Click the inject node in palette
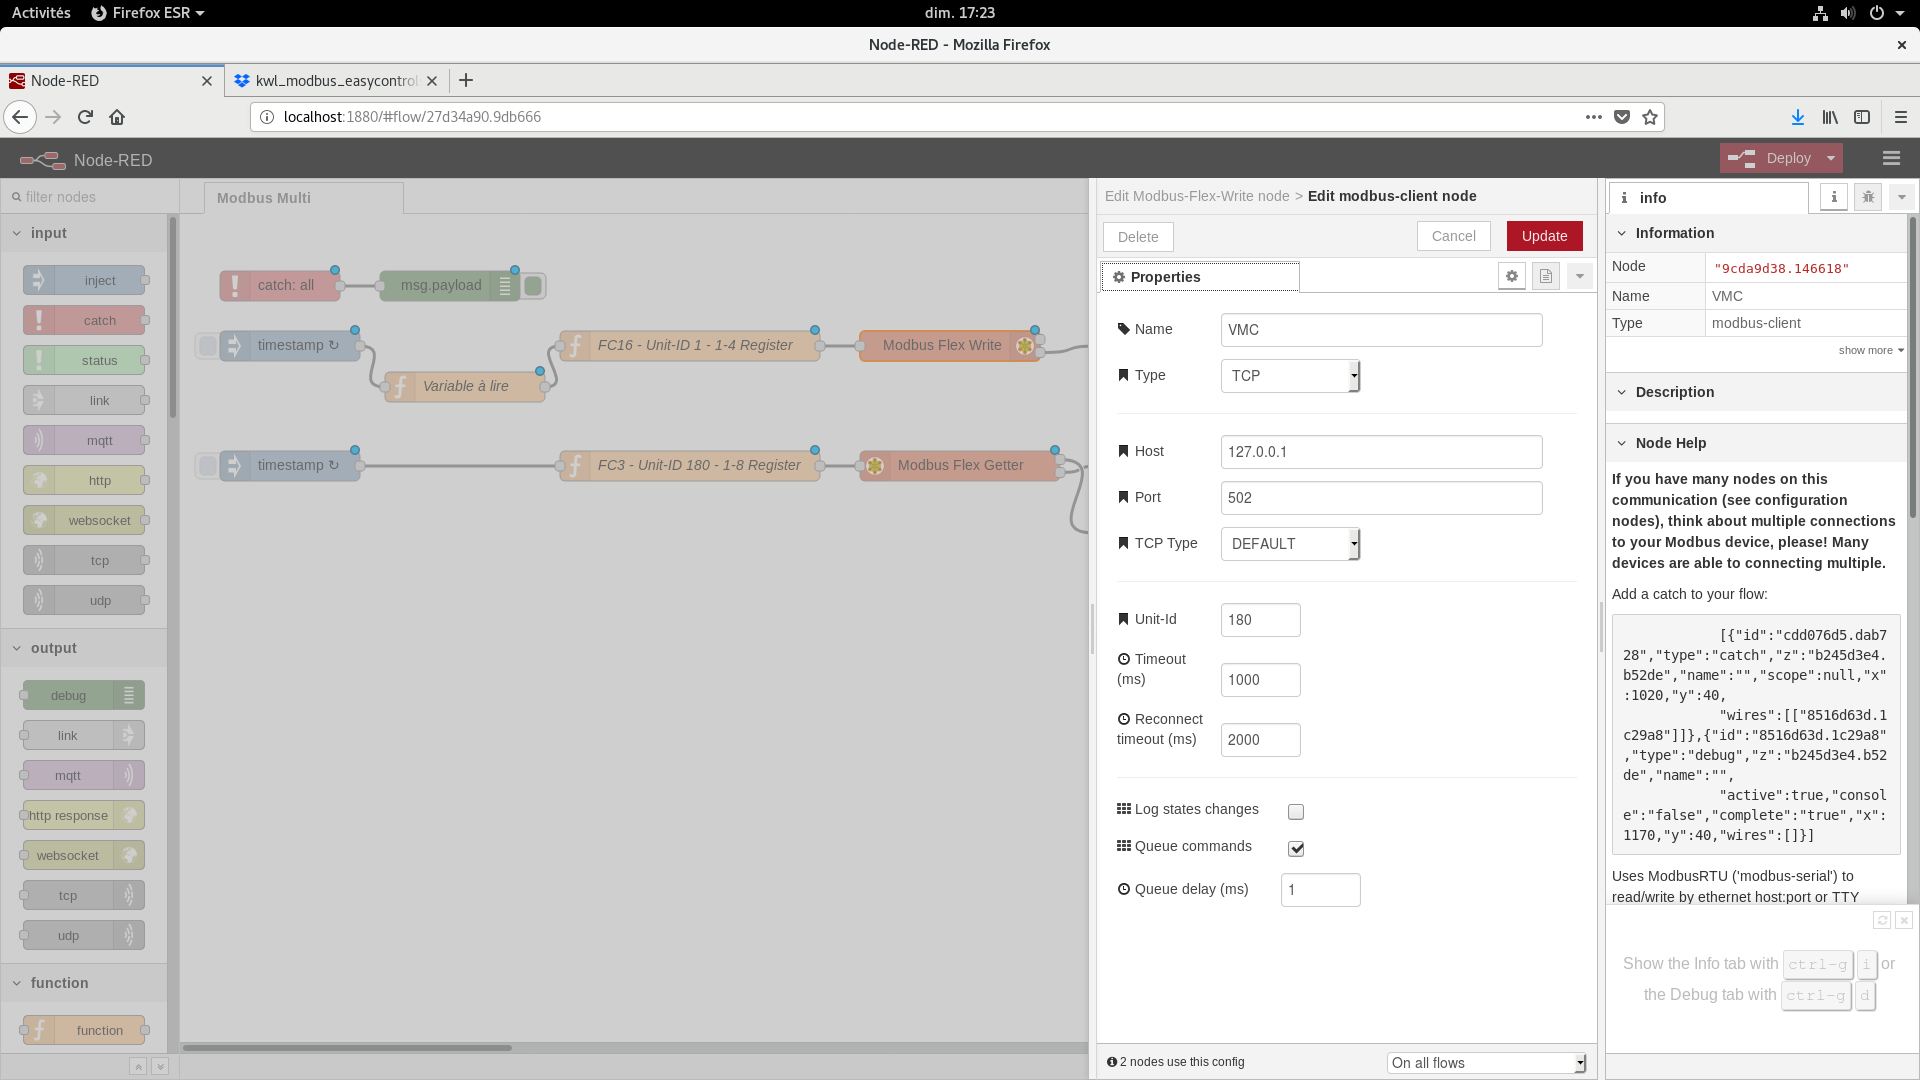This screenshot has width=1920, height=1080. (x=84, y=281)
